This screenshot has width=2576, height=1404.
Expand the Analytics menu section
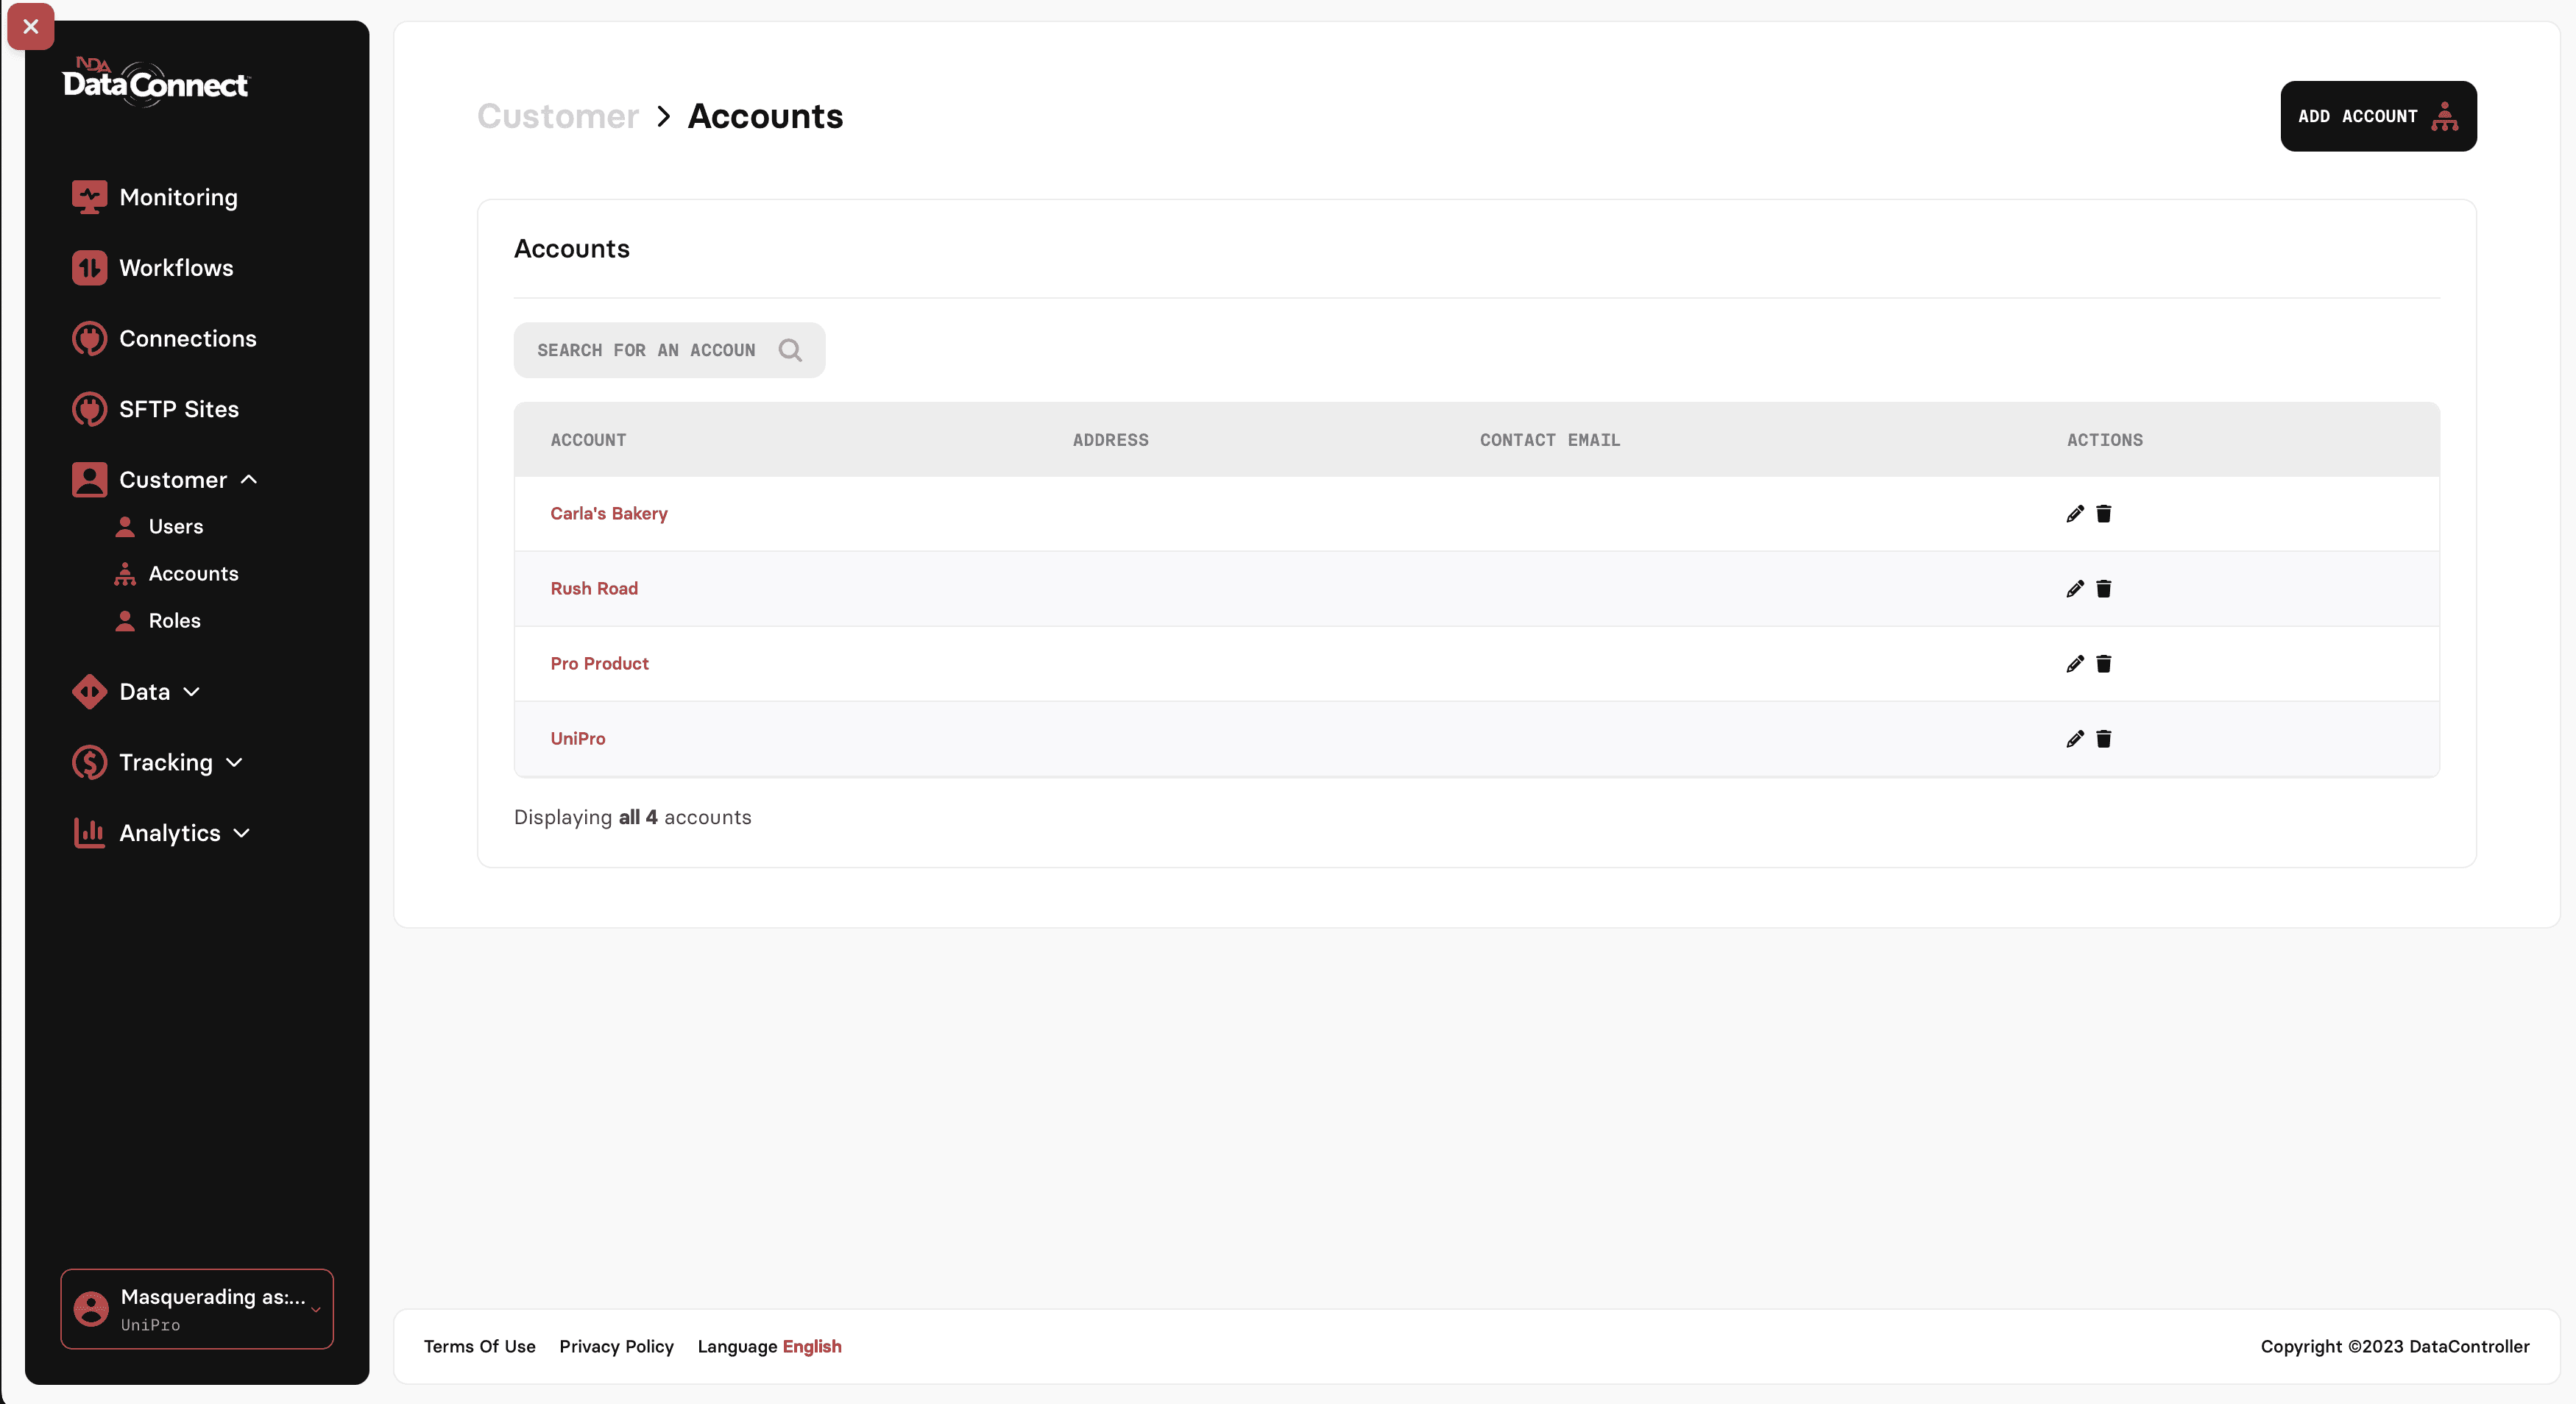click(241, 833)
